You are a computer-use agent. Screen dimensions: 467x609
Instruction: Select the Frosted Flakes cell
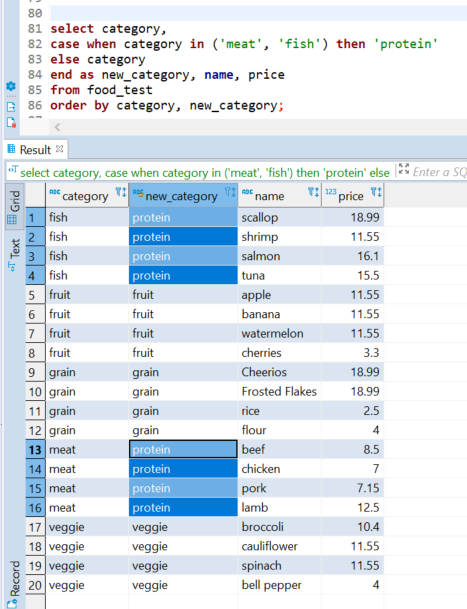(279, 392)
